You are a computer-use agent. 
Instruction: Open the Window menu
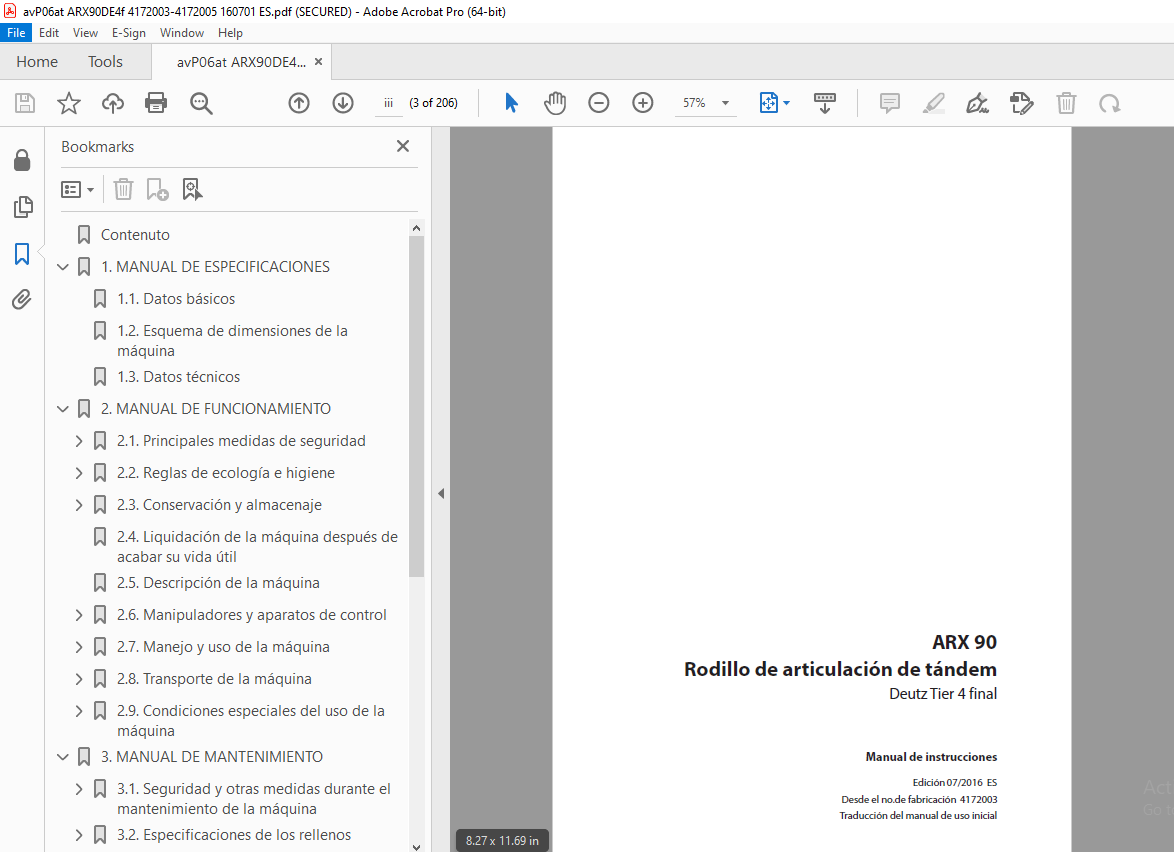click(181, 33)
